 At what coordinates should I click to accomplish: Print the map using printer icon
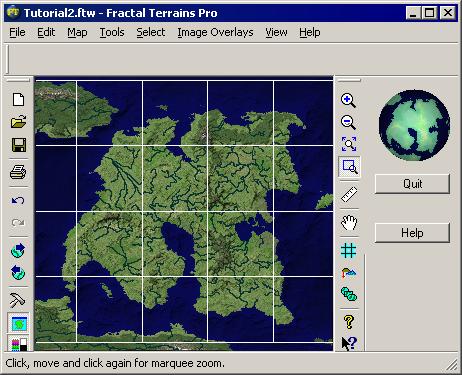coord(18,172)
